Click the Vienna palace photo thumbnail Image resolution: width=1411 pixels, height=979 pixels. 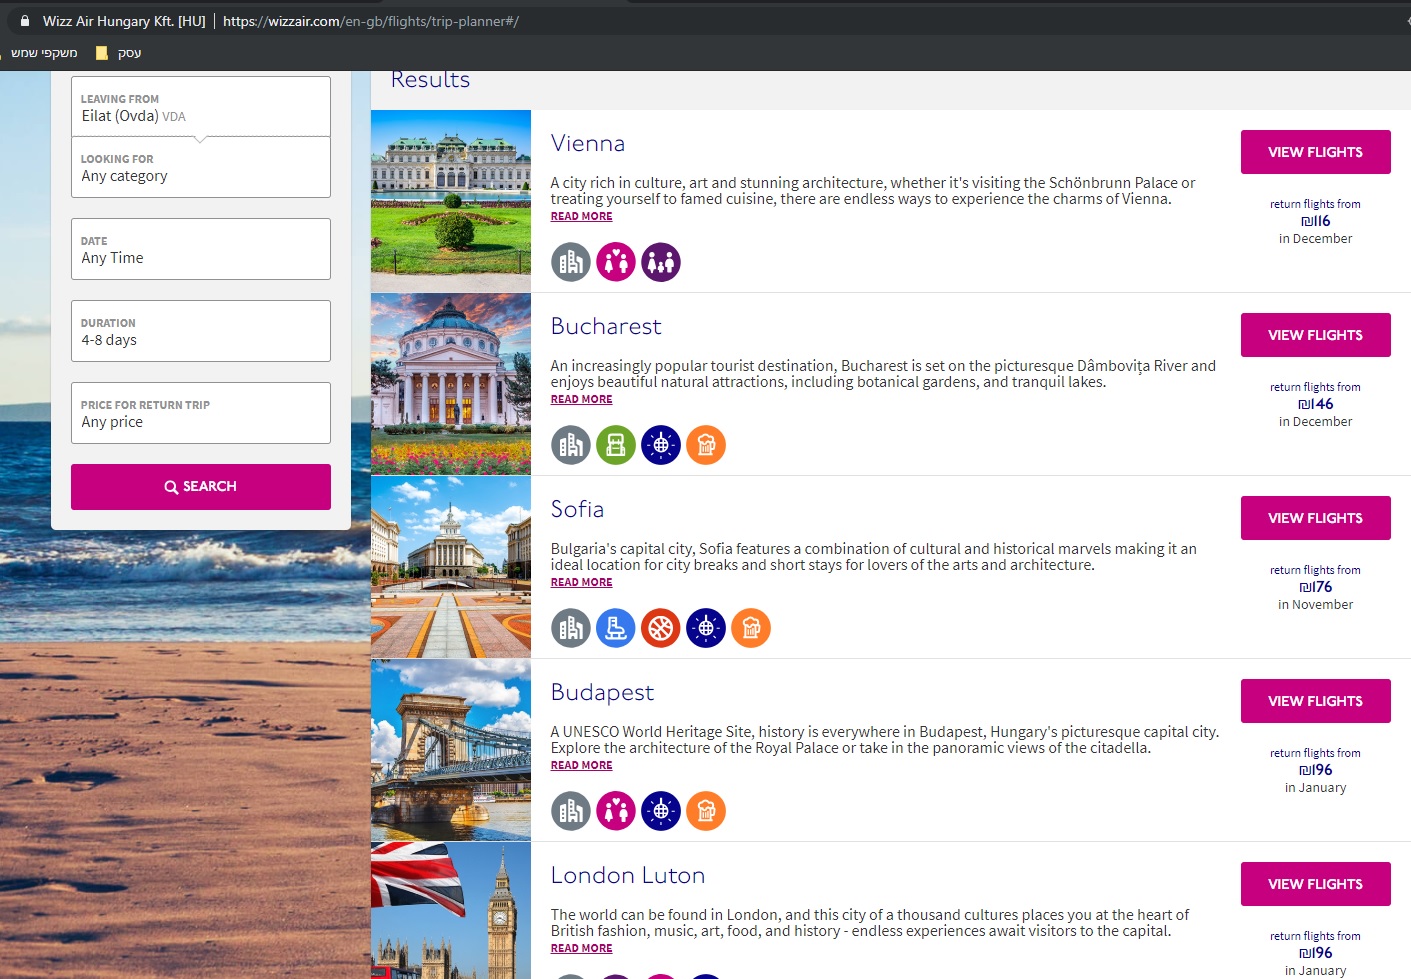coord(451,201)
